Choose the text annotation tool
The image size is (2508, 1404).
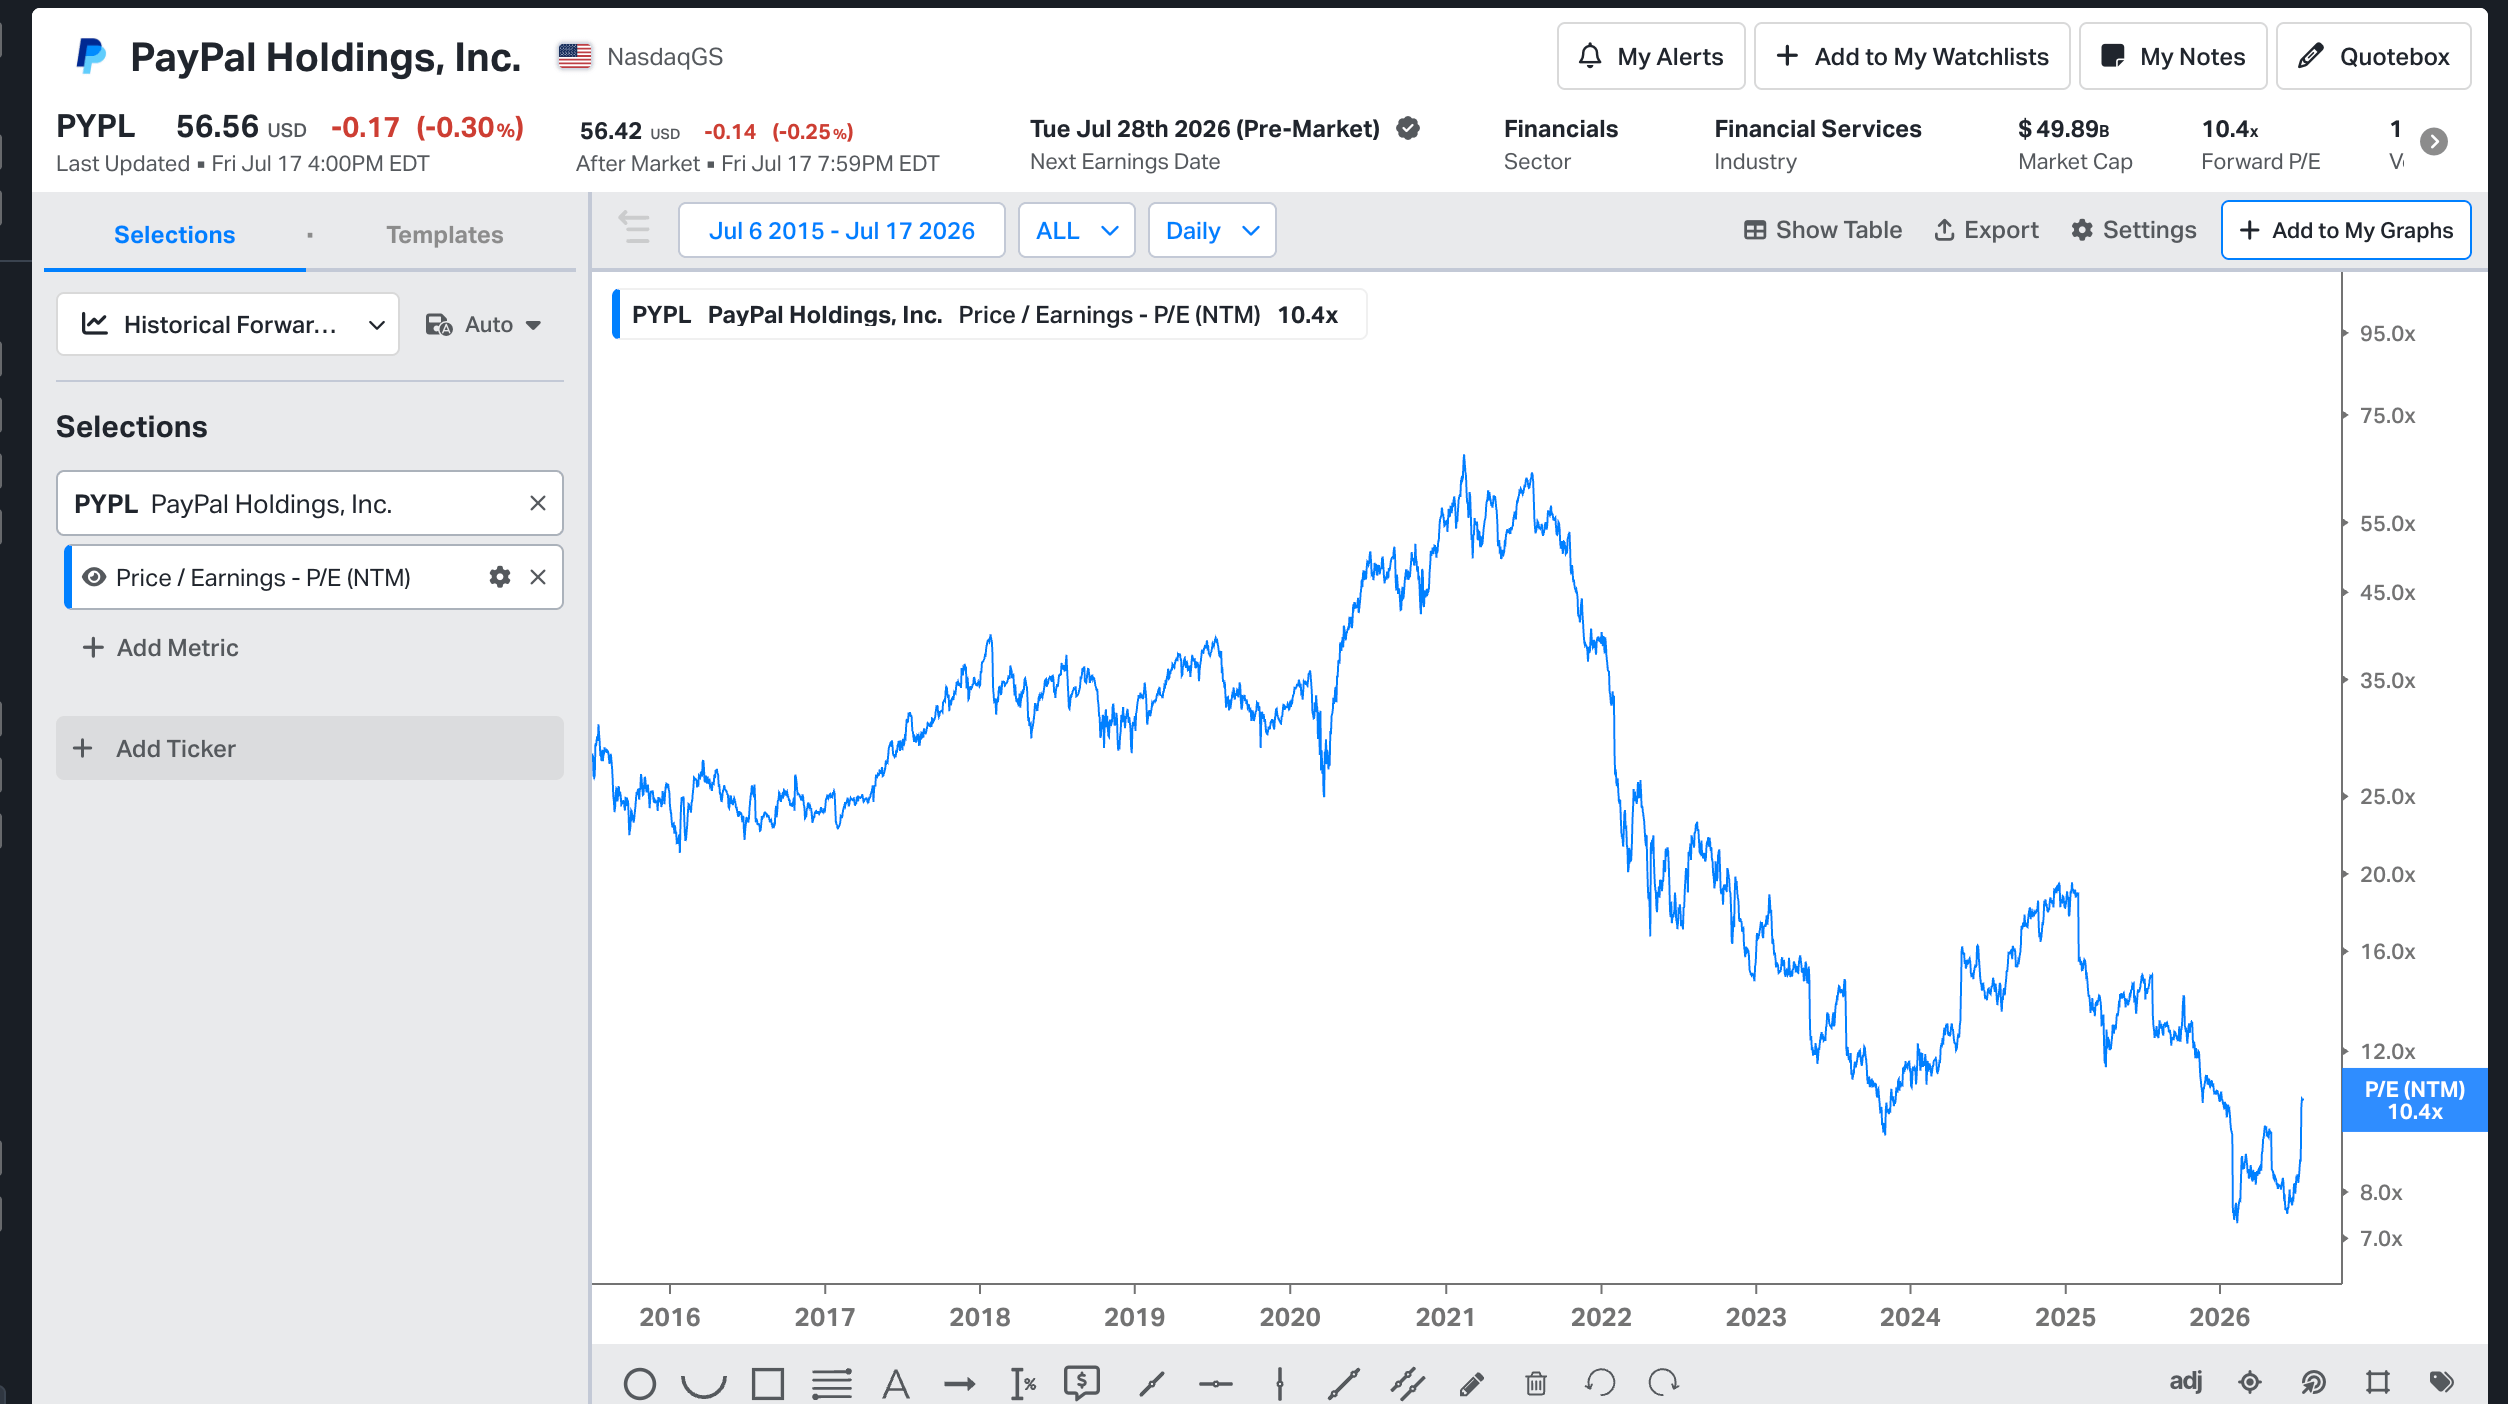pyautogui.click(x=895, y=1383)
